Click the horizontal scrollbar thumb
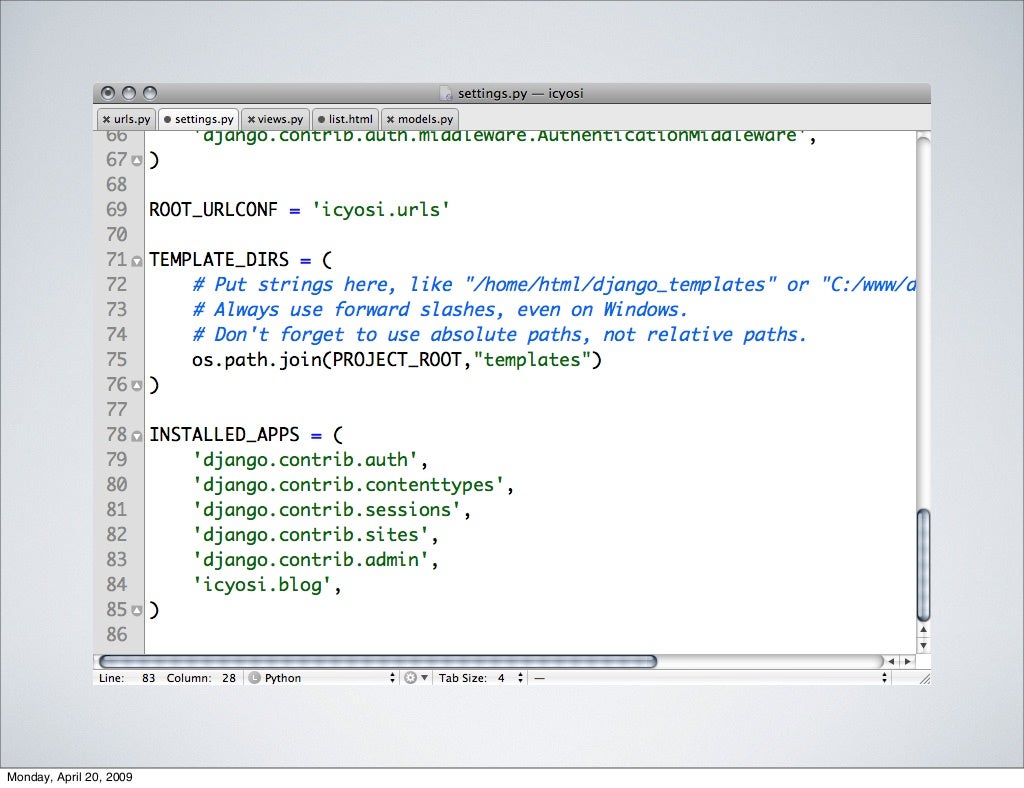Screen dimensions: 1024x788 tap(378, 661)
